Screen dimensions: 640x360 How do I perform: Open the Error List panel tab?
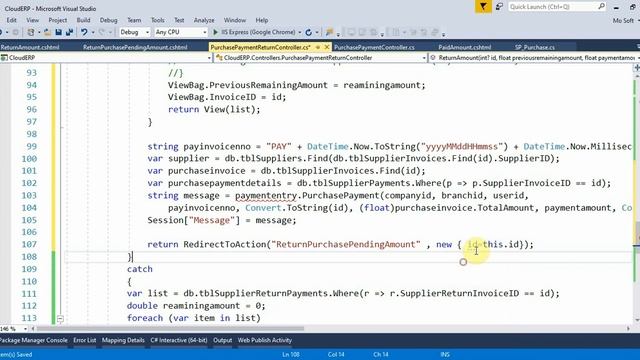(84, 340)
